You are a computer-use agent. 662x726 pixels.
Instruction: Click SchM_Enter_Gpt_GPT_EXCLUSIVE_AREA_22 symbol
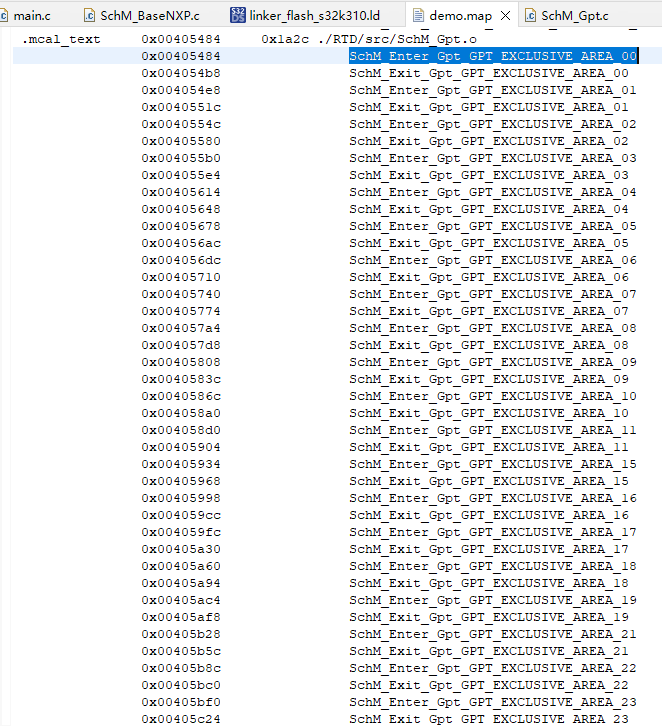pyautogui.click(x=493, y=668)
